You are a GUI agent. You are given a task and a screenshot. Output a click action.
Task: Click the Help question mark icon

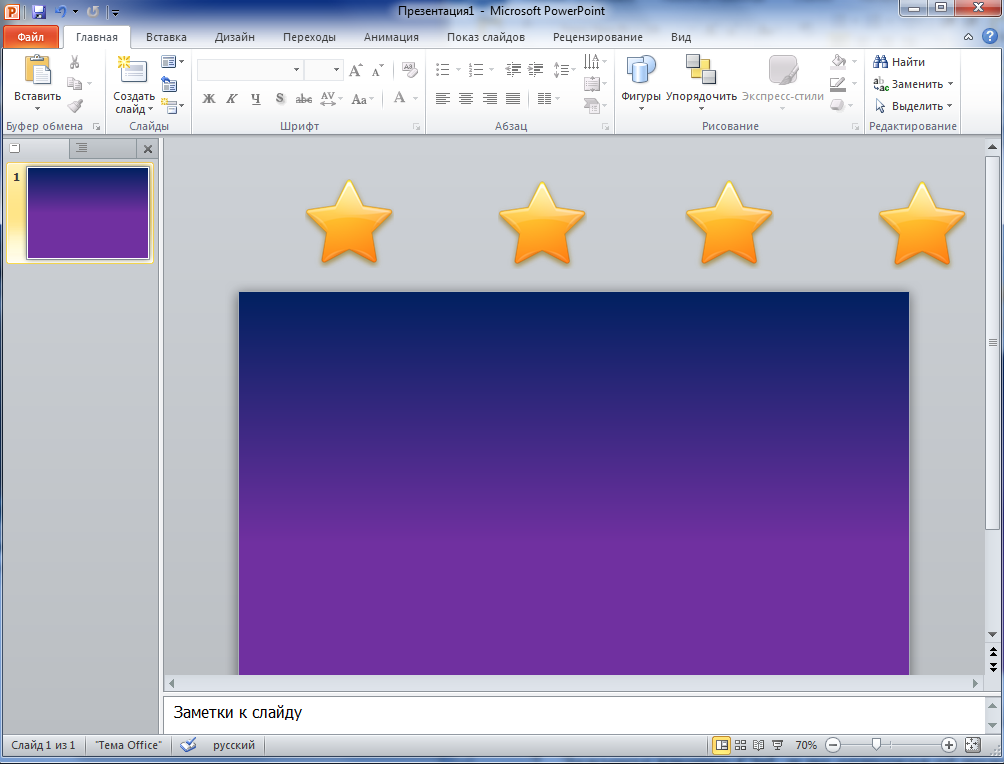(x=989, y=37)
